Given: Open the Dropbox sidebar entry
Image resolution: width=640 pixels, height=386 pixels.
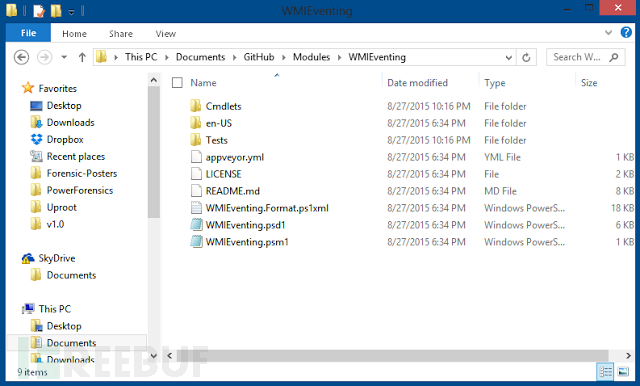Looking at the screenshot, I should pos(65,140).
